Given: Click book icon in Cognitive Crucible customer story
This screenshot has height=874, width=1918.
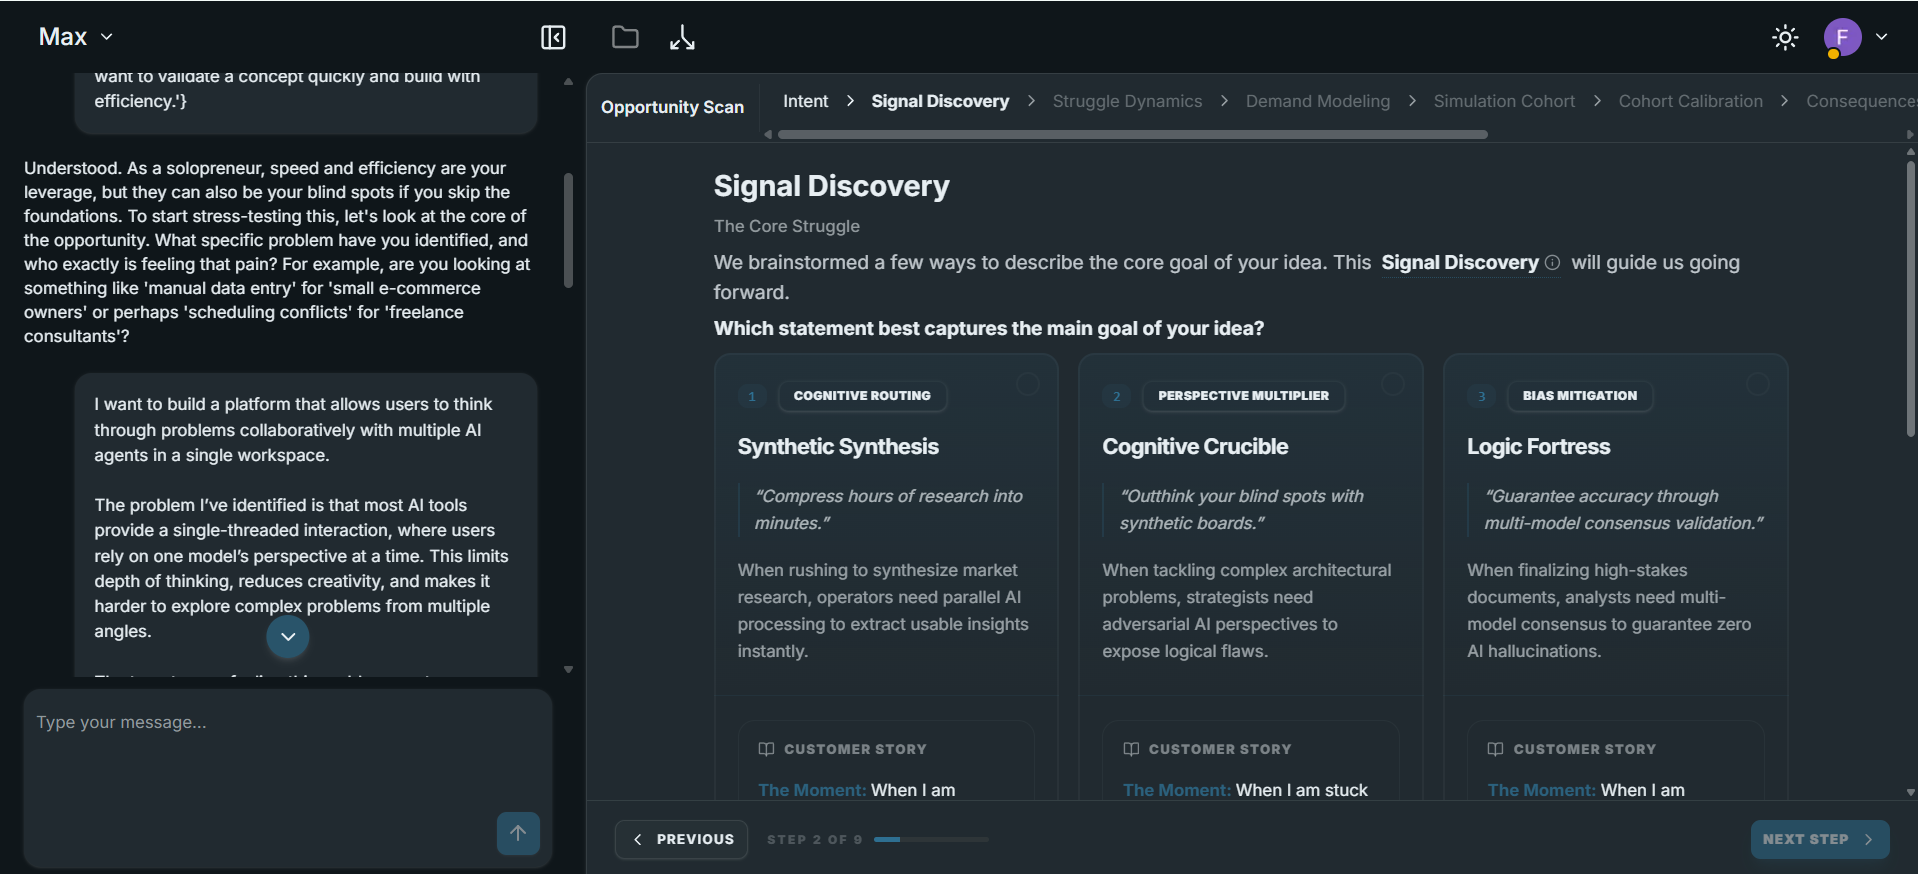Looking at the screenshot, I should point(1131,749).
